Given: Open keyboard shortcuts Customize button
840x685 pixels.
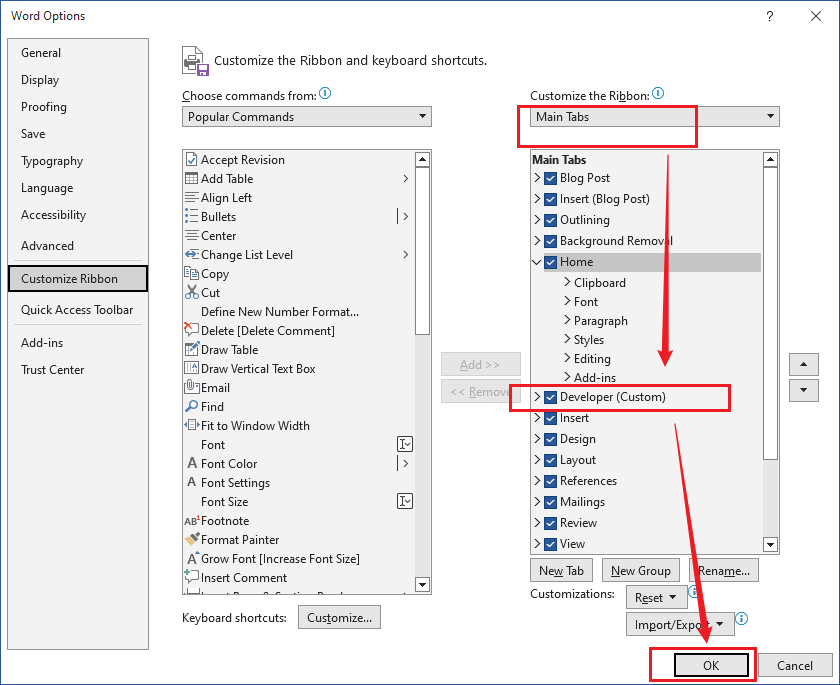Looking at the screenshot, I should tap(339, 618).
